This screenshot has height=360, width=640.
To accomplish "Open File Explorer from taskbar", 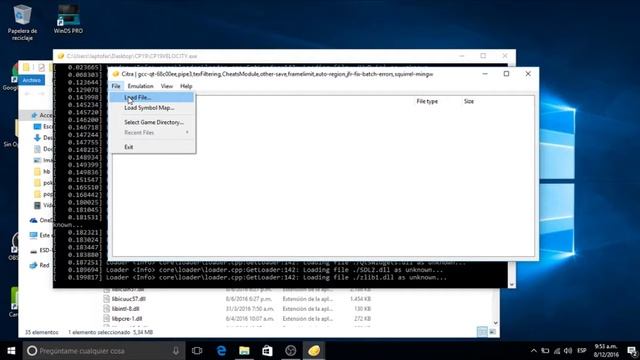I will 244,351.
